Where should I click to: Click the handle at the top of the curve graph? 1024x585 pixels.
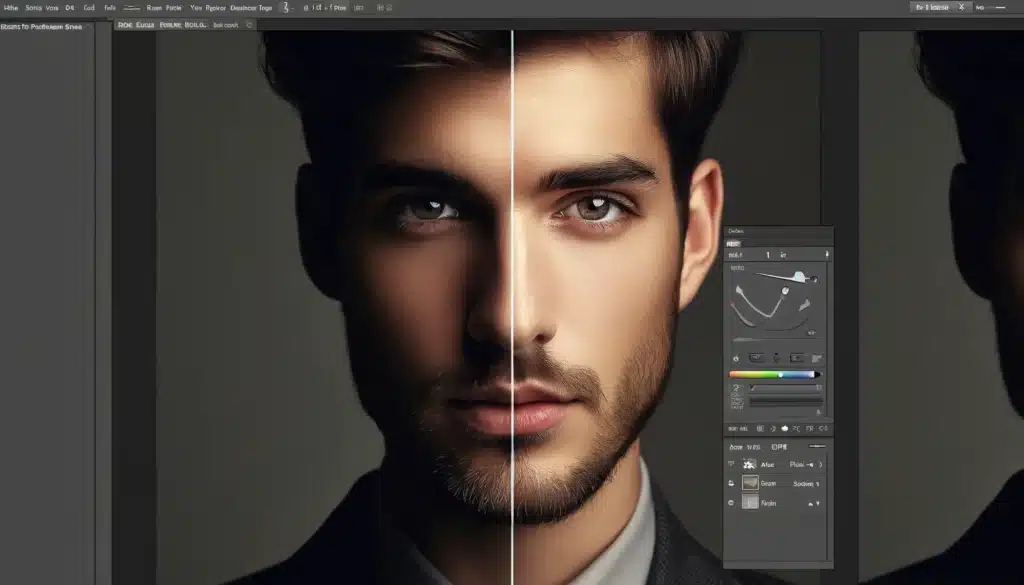[799, 276]
